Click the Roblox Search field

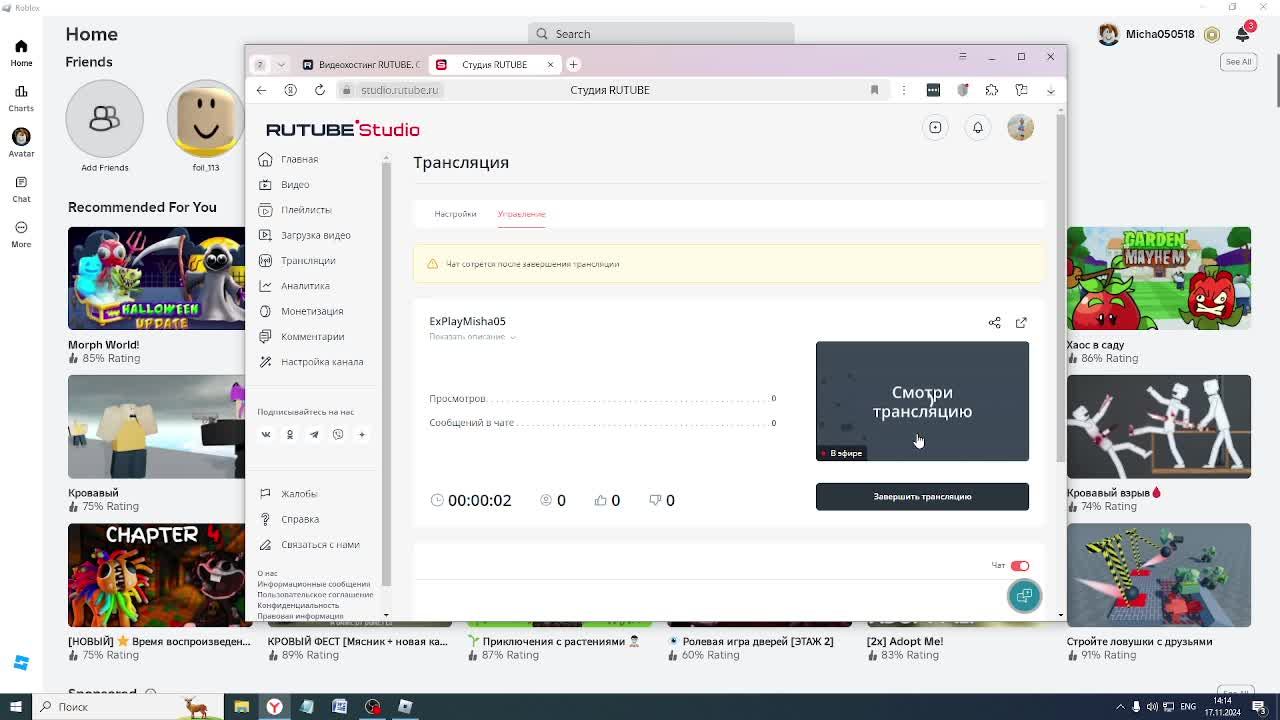661,34
